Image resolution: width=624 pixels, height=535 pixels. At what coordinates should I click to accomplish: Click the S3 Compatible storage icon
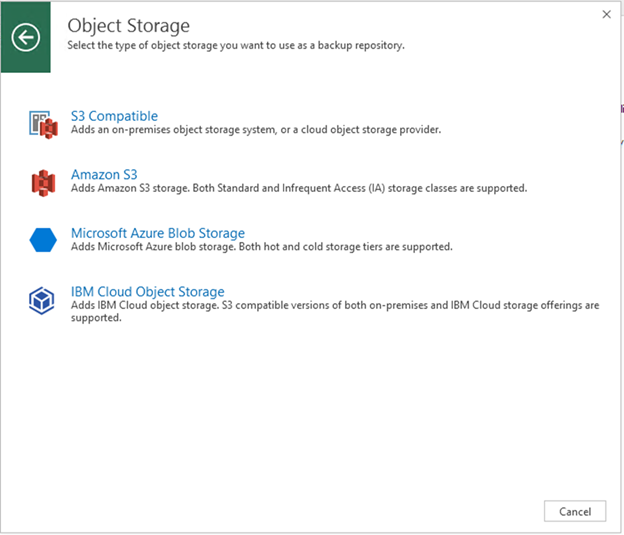click(x=43, y=123)
